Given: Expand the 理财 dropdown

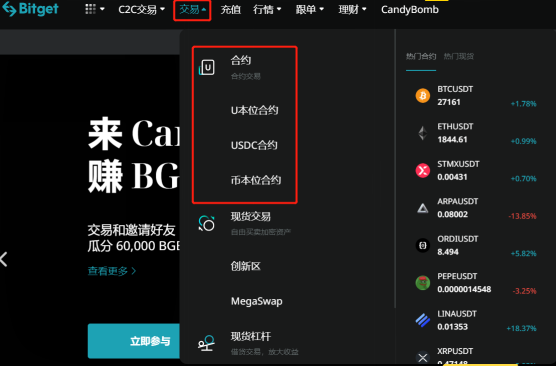Looking at the screenshot, I should pos(352,10).
